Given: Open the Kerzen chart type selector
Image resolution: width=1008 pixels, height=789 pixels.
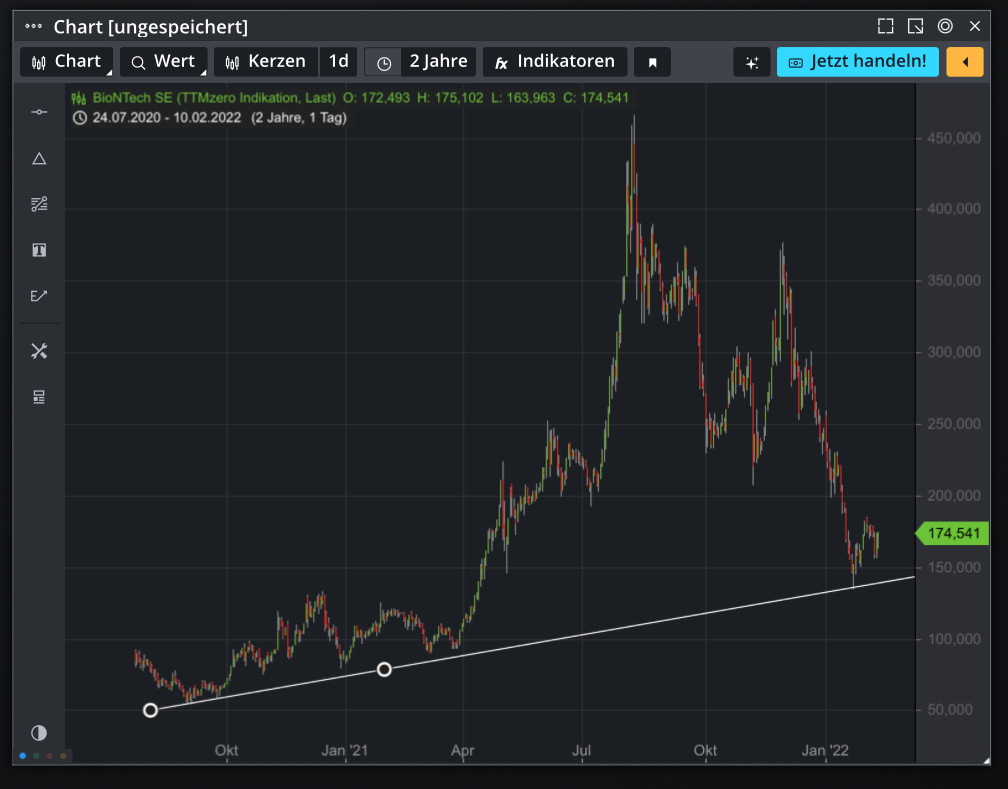Looking at the screenshot, I should pos(266,61).
